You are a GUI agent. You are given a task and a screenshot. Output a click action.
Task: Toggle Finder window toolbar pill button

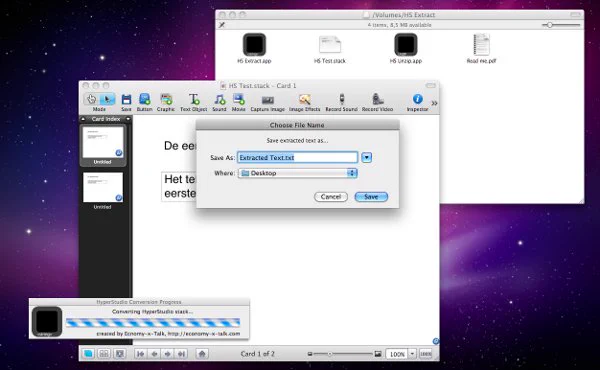(576, 15)
